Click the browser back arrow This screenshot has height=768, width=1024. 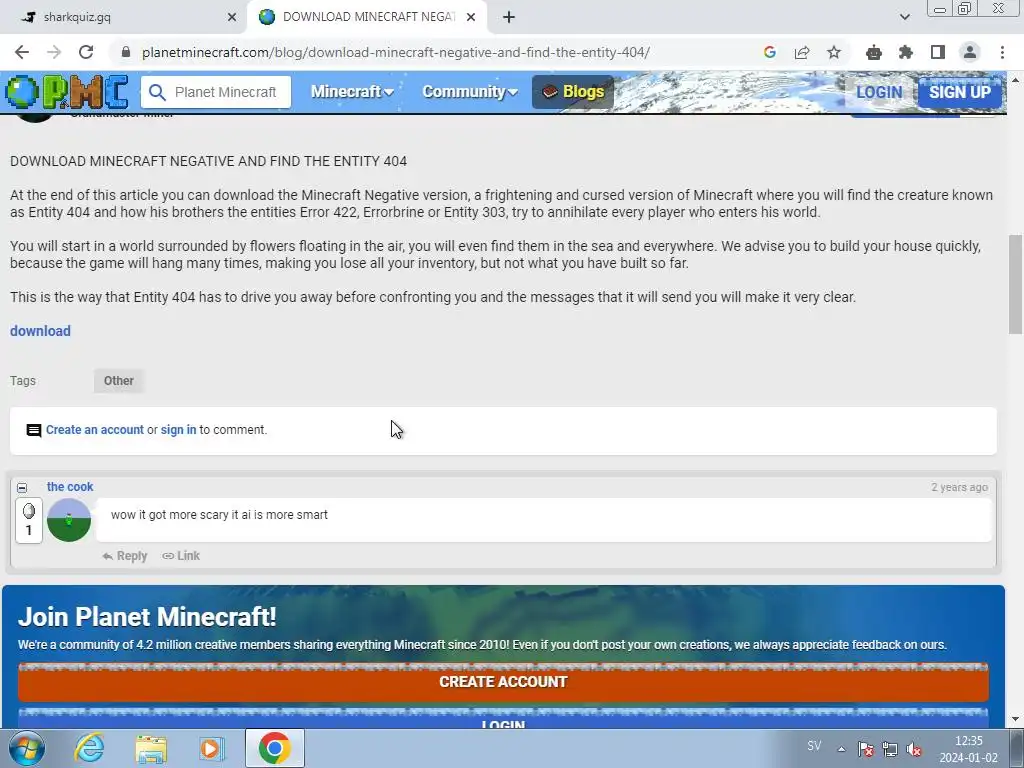click(x=22, y=52)
